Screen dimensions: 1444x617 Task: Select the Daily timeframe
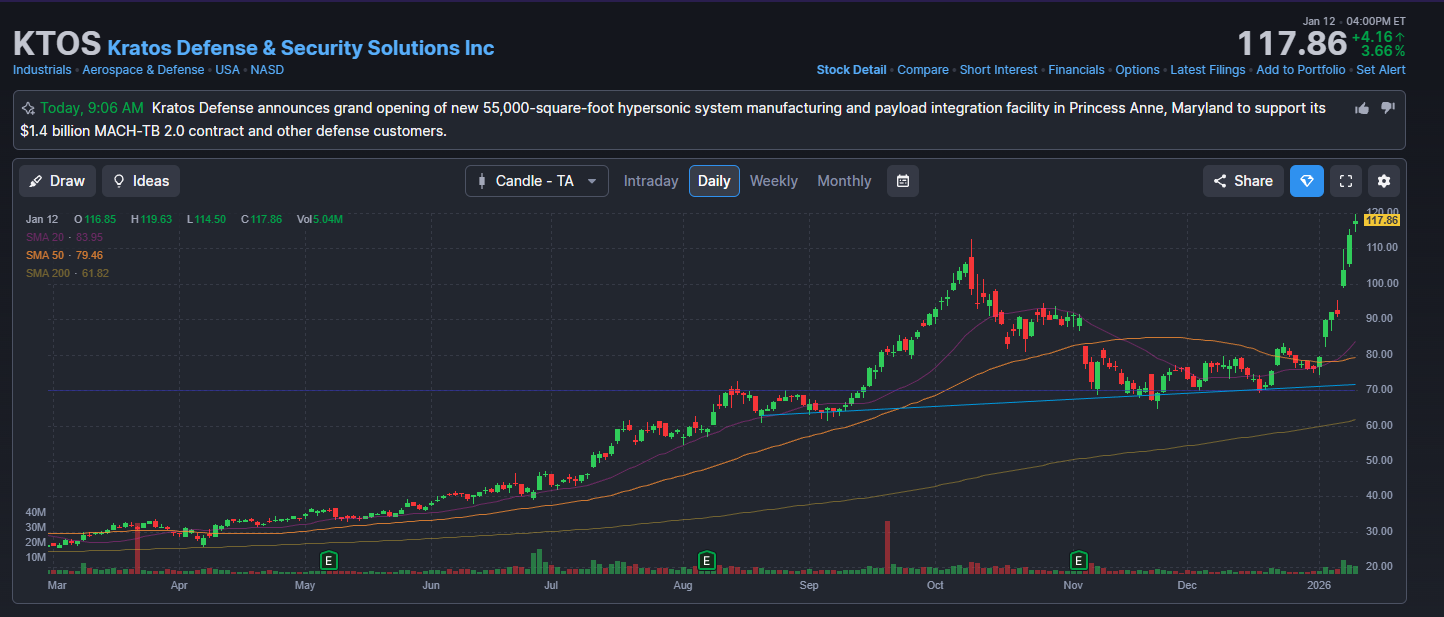pyautogui.click(x=714, y=181)
